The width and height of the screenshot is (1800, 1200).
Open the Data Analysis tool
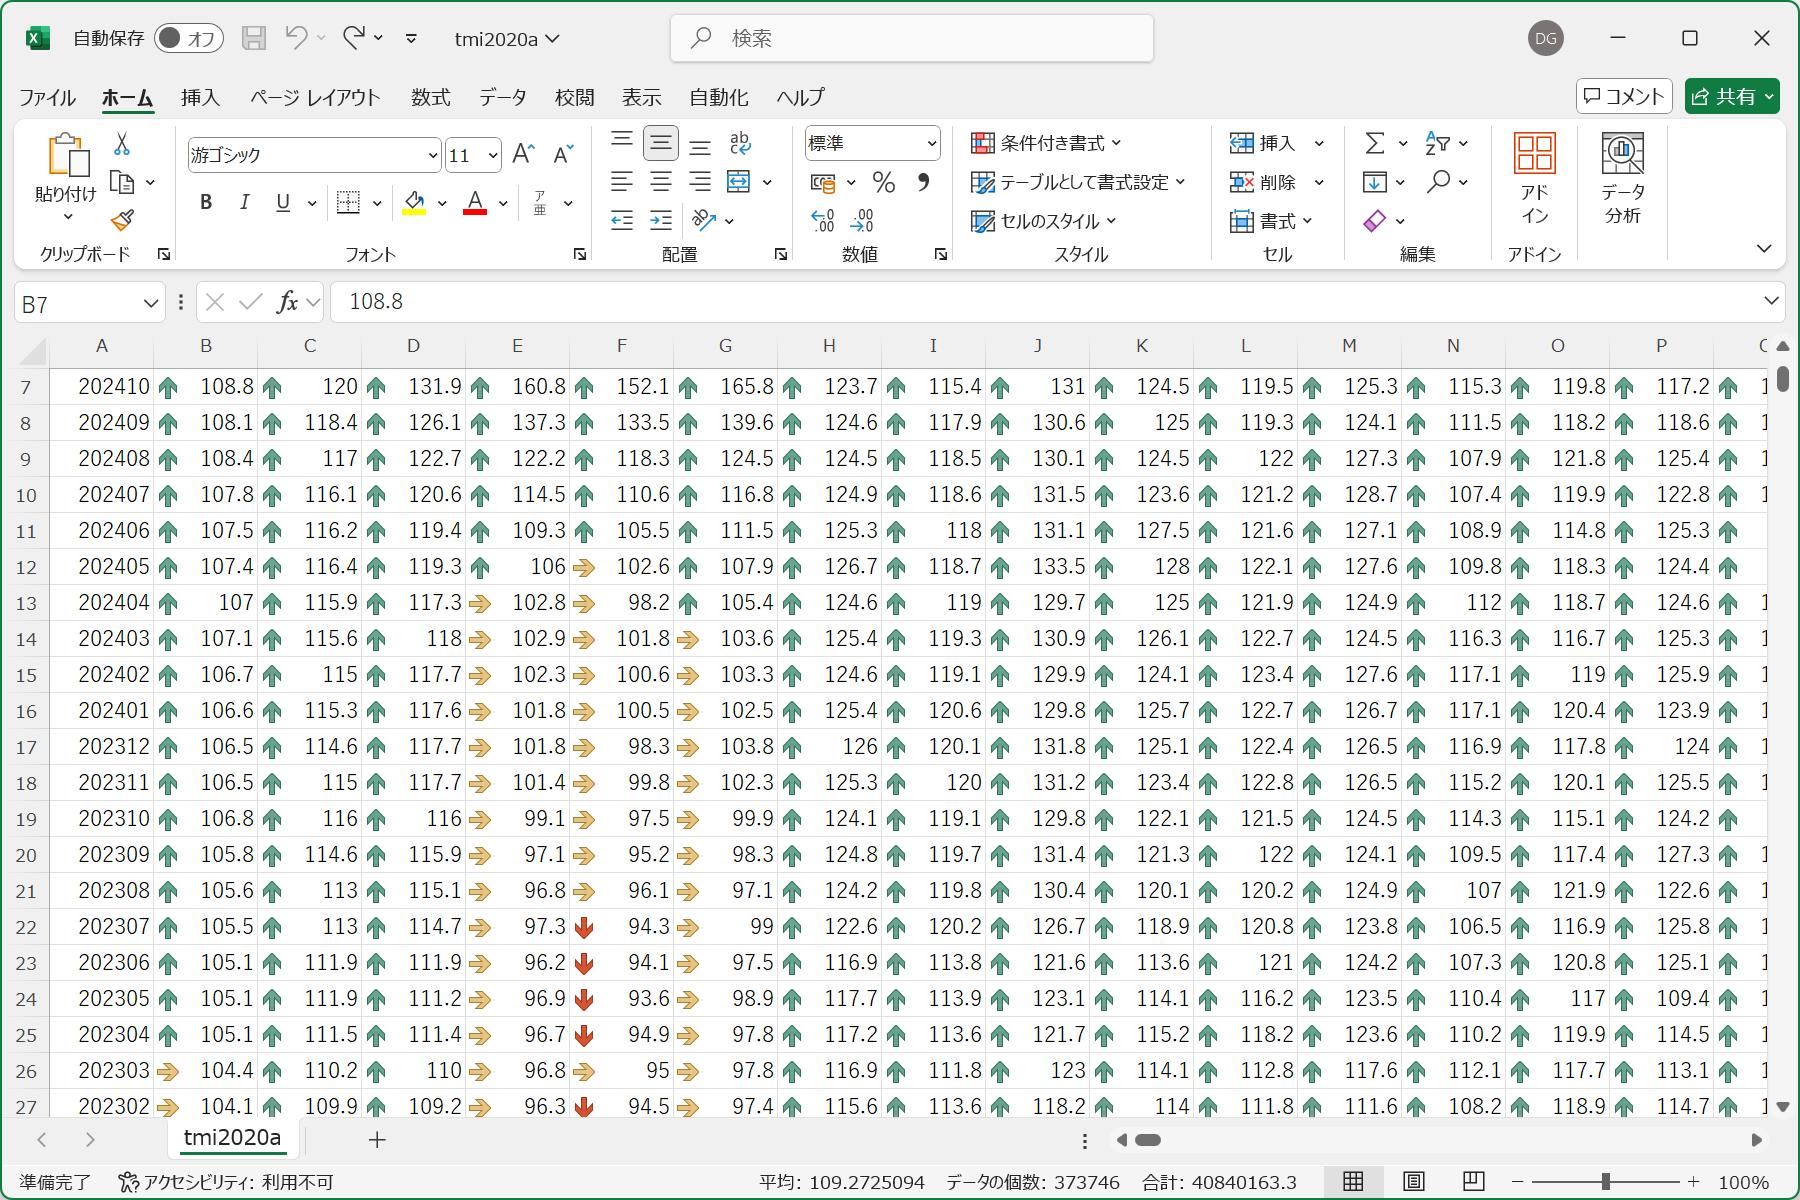pyautogui.click(x=1623, y=180)
